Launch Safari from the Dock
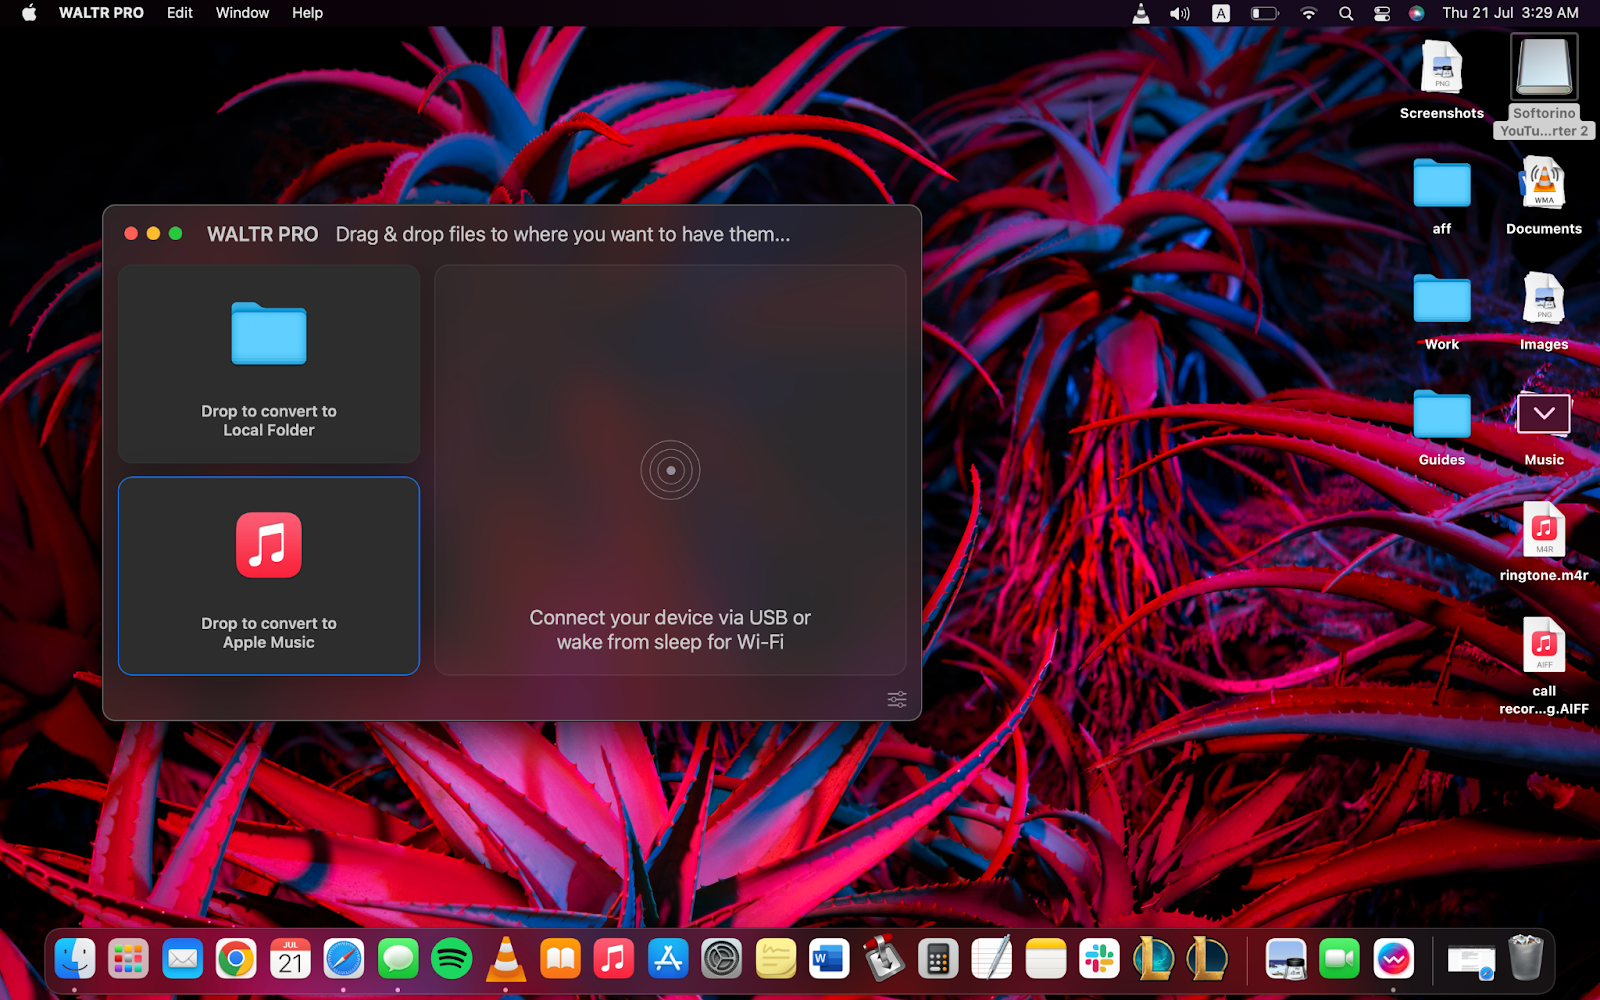 344,960
